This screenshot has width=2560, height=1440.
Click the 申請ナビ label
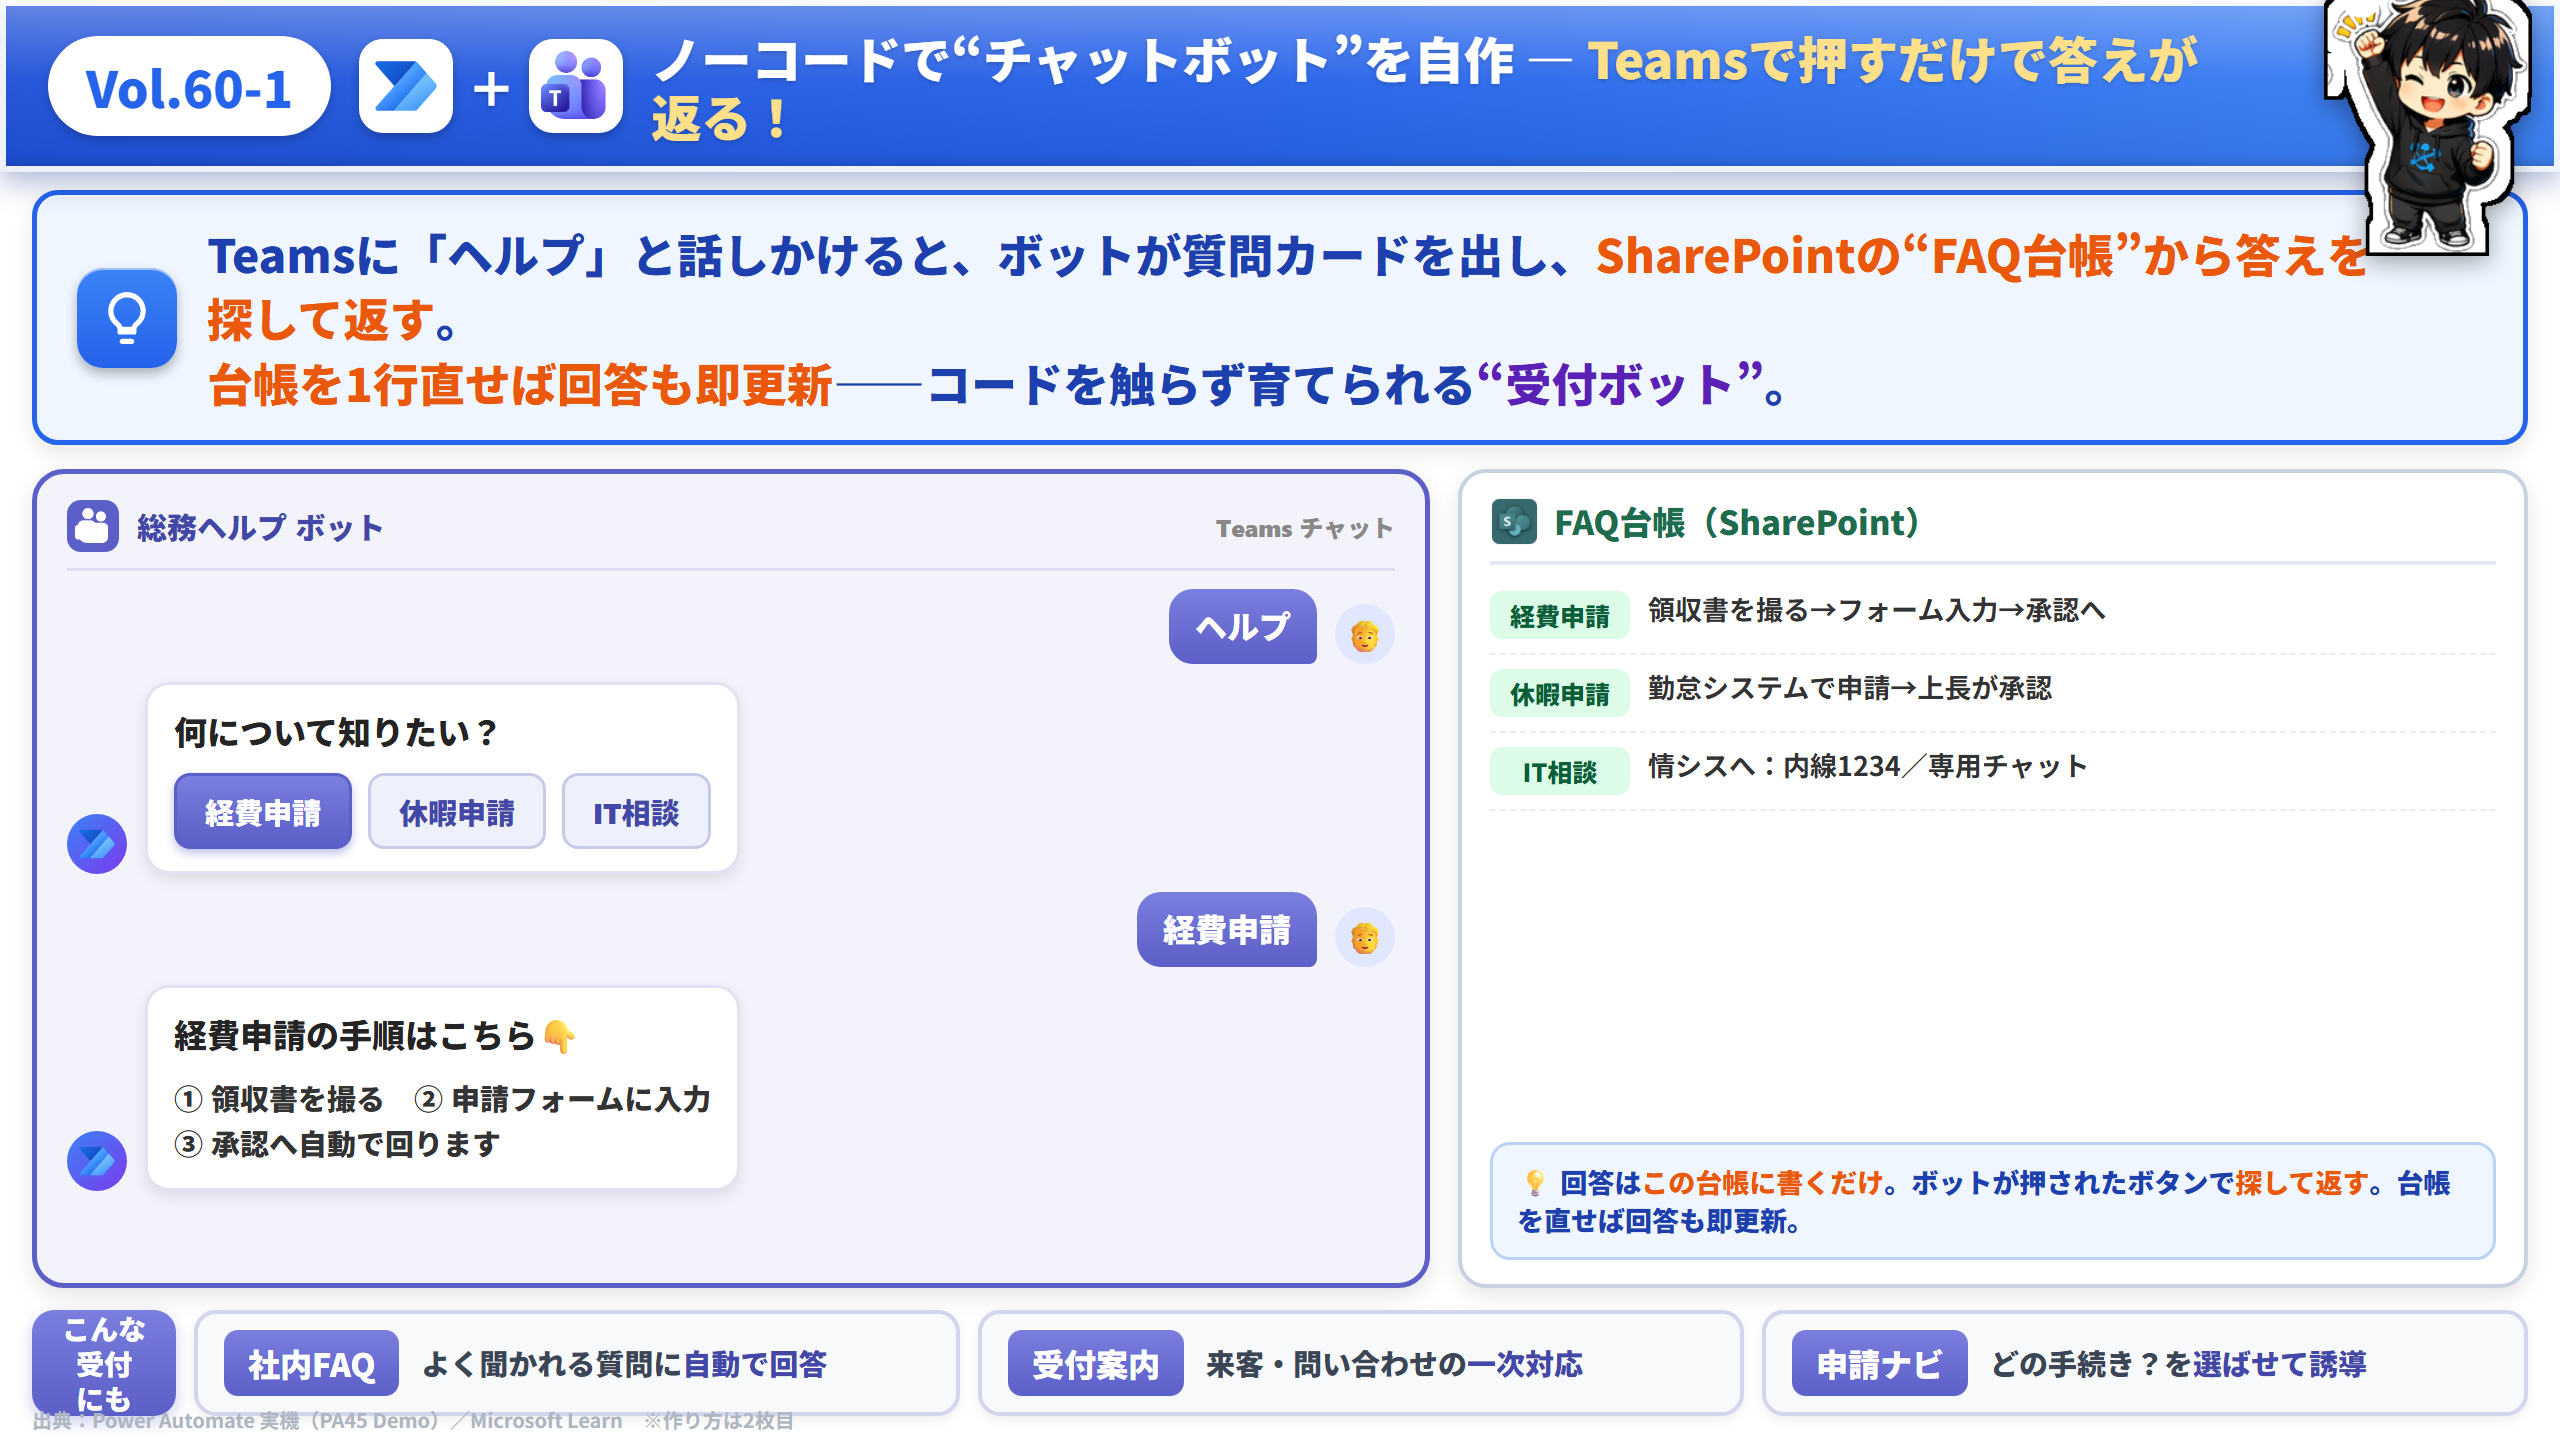(1879, 1363)
